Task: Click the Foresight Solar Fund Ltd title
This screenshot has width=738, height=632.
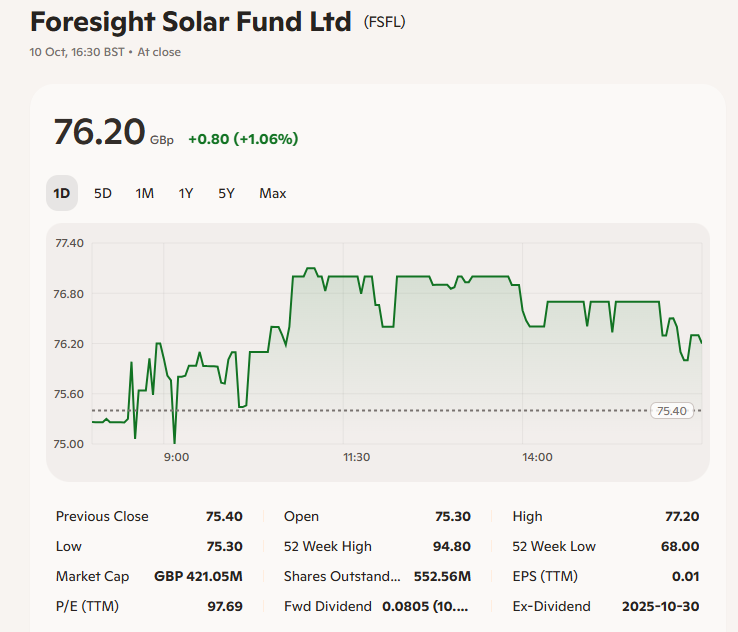Action: click(191, 21)
